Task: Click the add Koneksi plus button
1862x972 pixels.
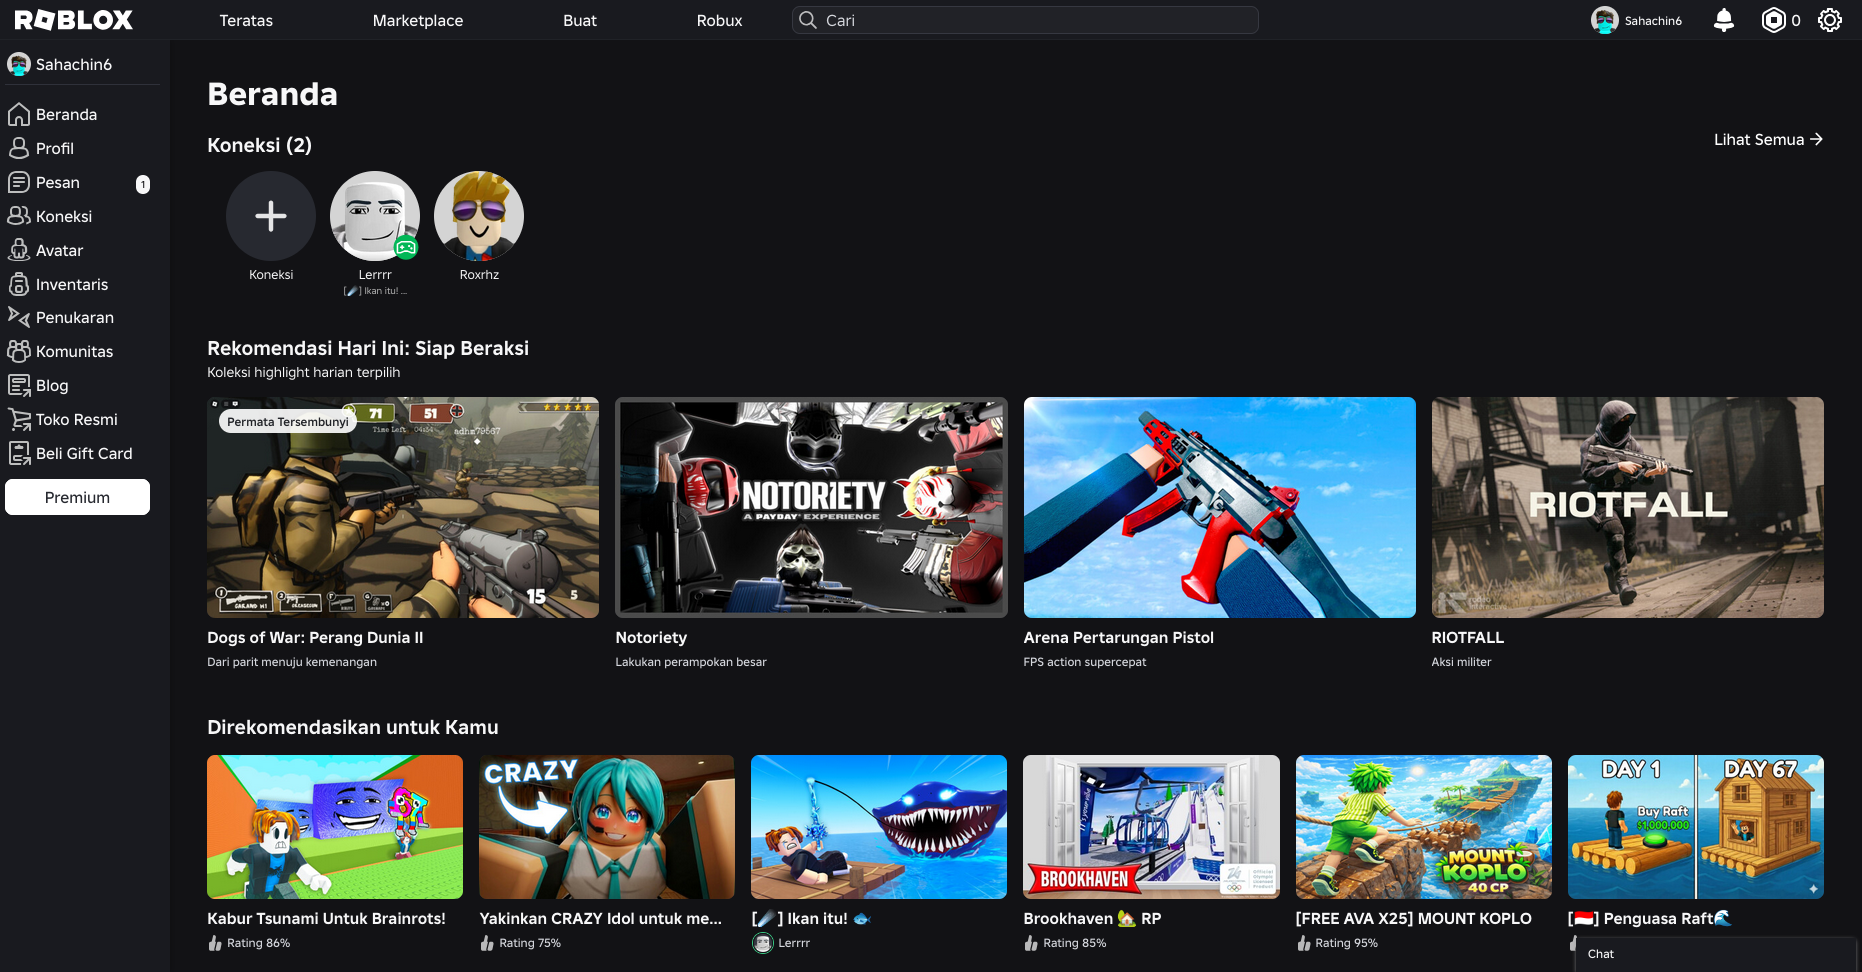Action: coord(271,216)
